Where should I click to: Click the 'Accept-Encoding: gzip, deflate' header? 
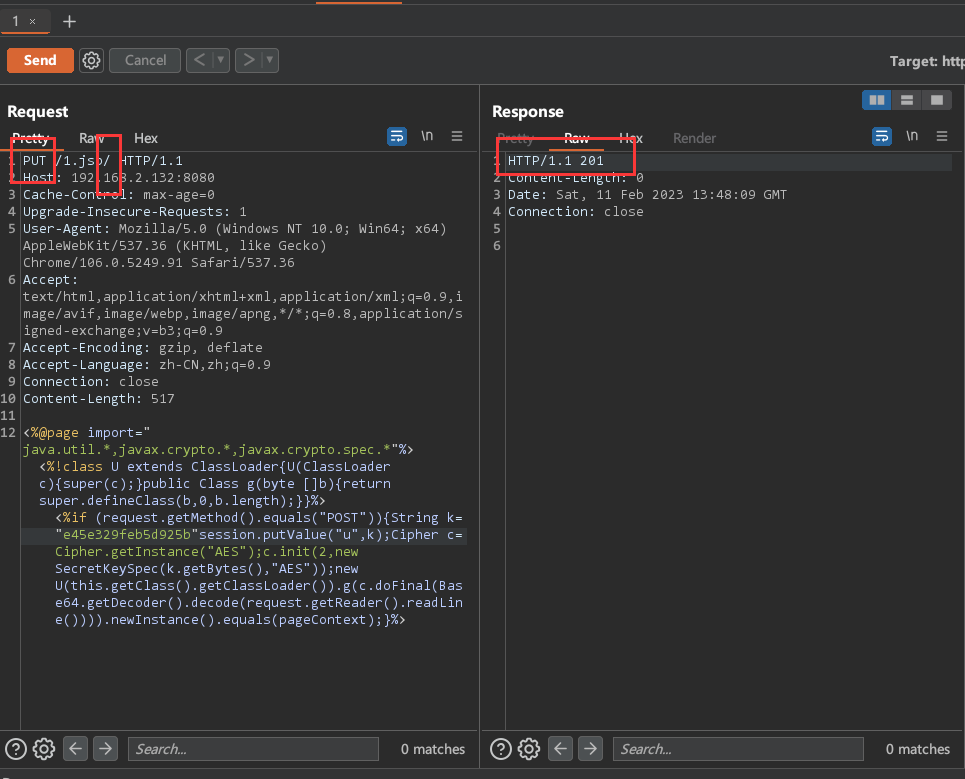[143, 348]
